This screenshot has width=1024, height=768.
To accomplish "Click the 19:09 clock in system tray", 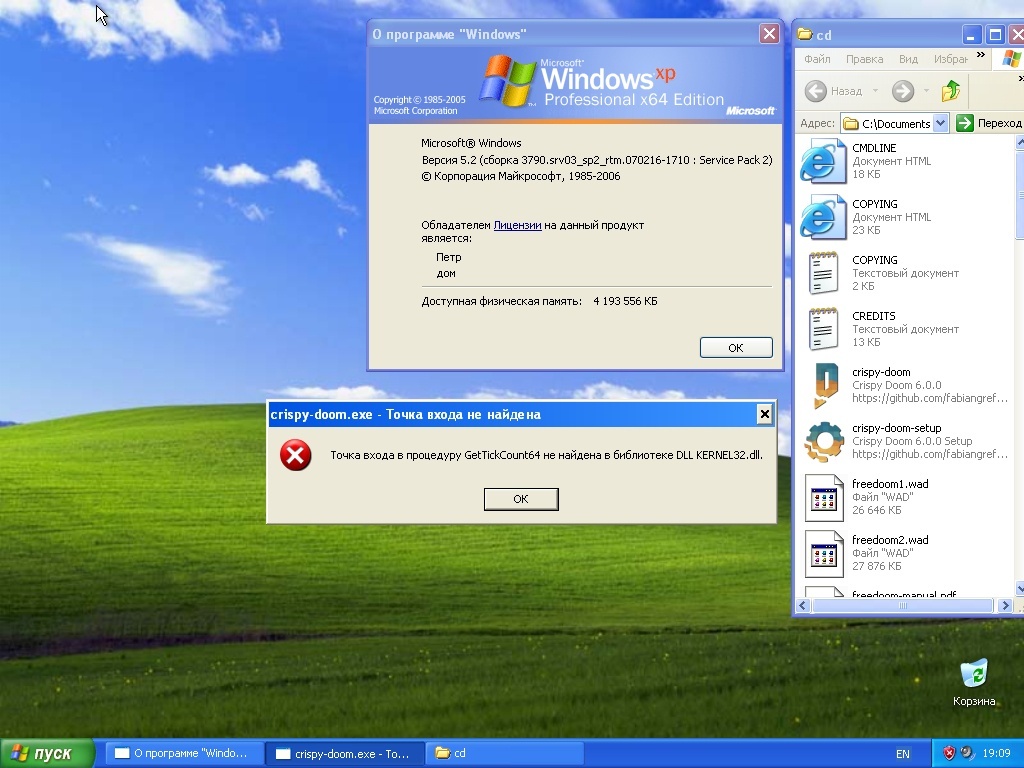I will pos(997,753).
